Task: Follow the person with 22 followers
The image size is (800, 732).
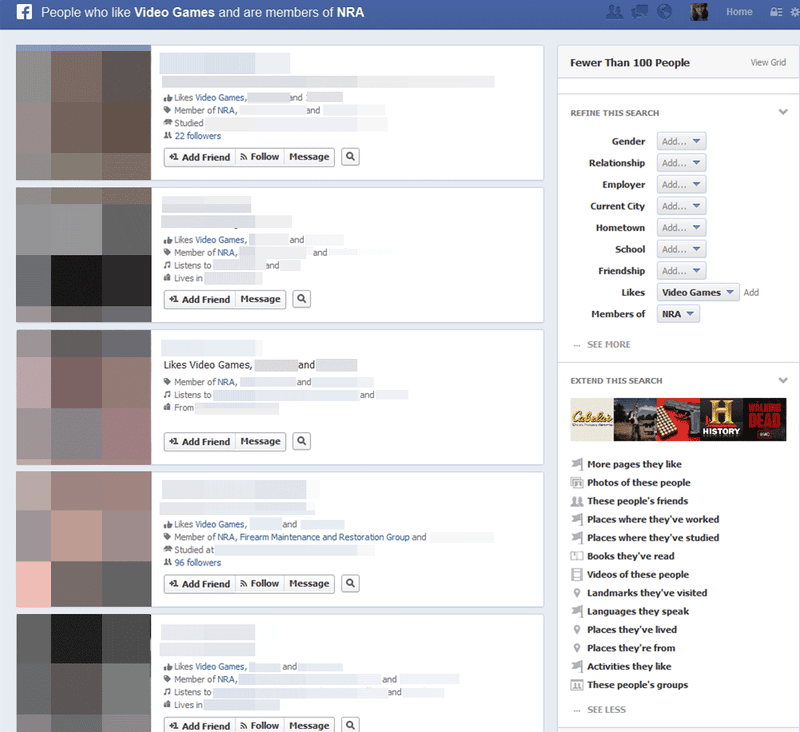Action: pos(259,157)
